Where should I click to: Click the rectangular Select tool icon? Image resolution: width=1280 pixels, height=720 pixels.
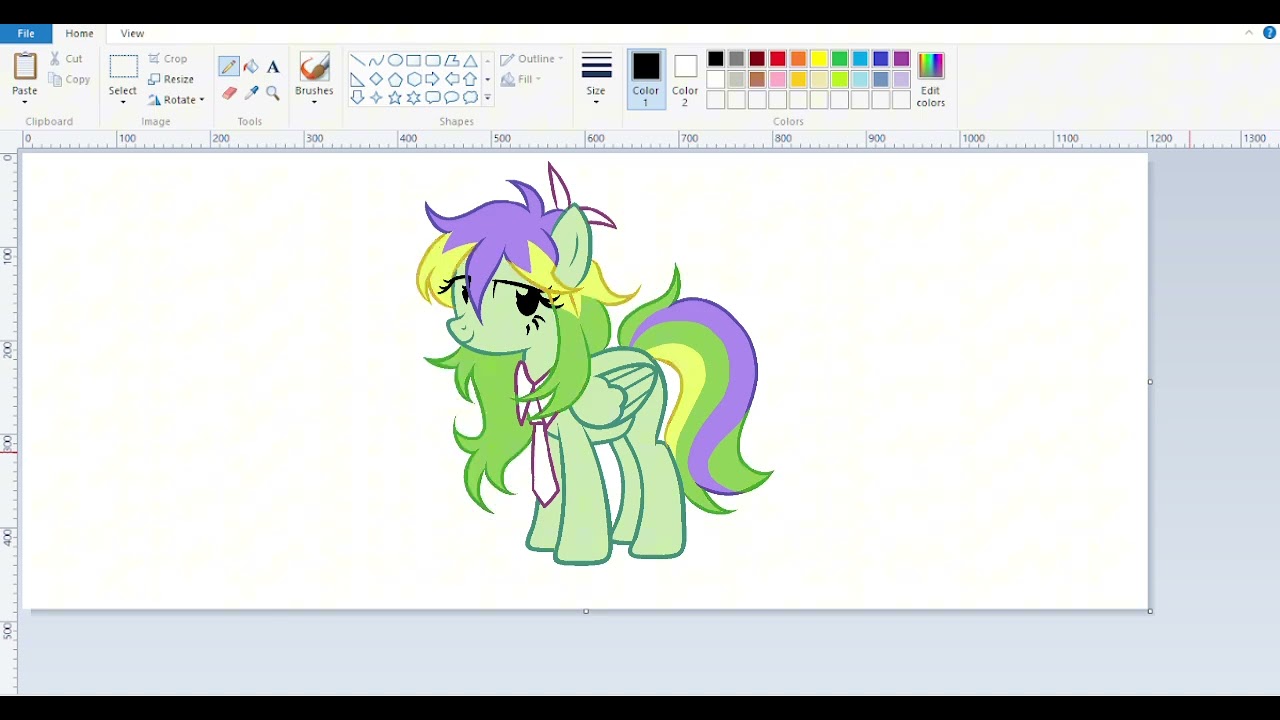123,67
